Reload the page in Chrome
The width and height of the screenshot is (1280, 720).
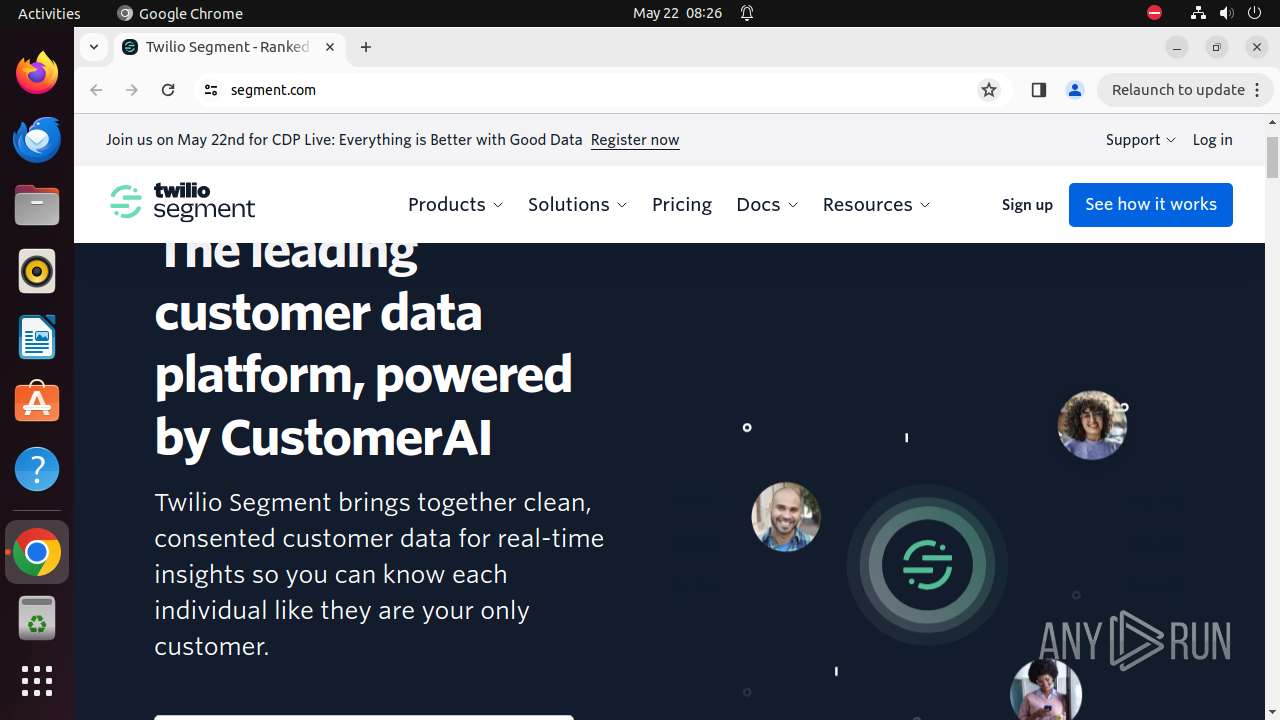(x=168, y=90)
